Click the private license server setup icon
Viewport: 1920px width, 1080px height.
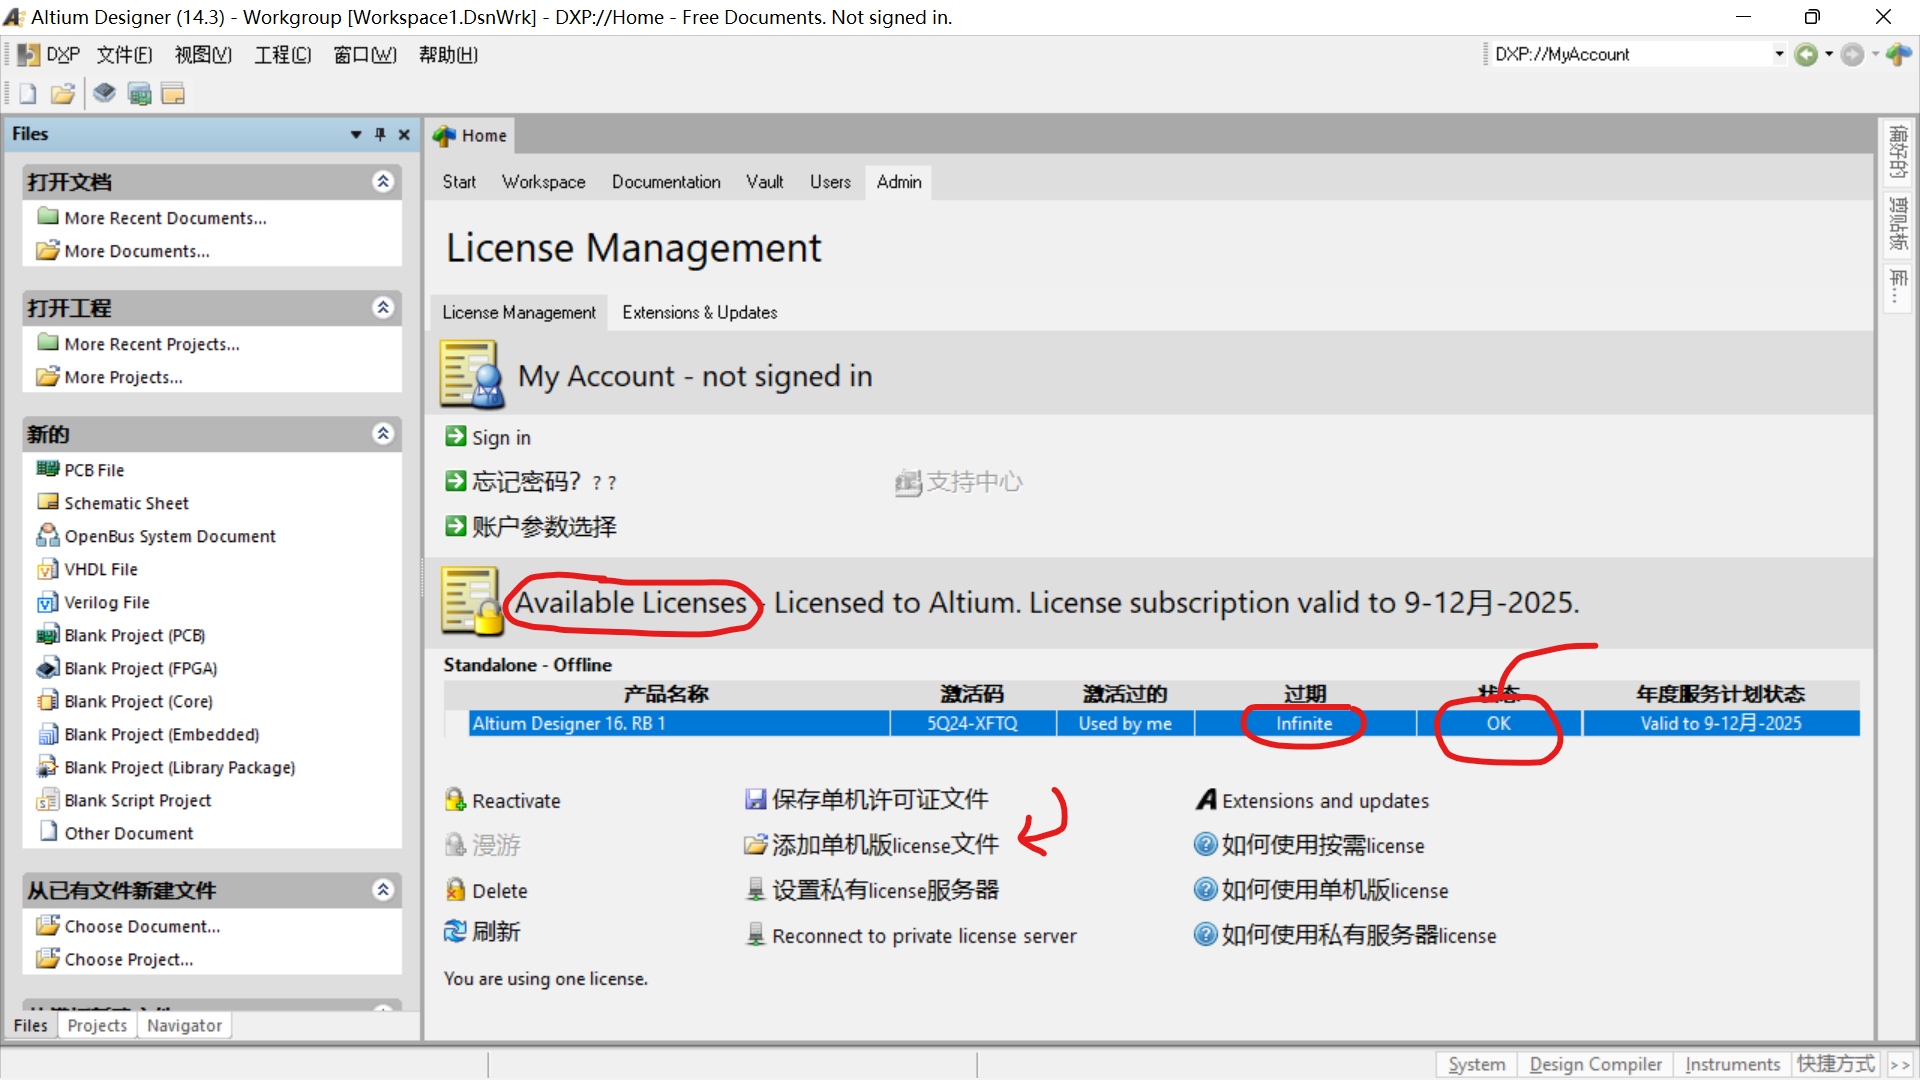[756, 889]
